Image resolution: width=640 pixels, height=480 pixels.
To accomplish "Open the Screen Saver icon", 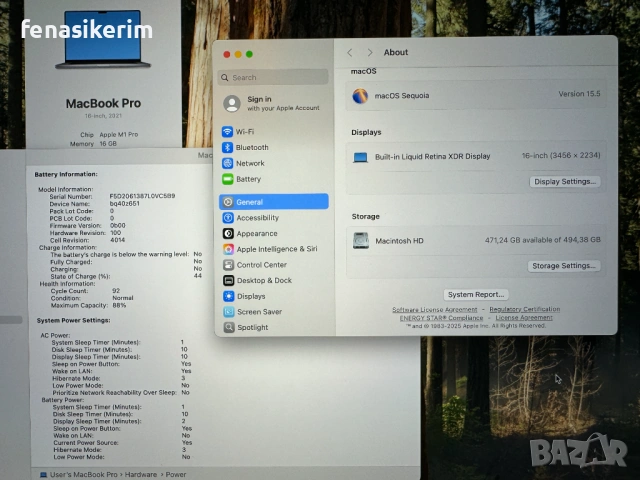I will click(229, 312).
